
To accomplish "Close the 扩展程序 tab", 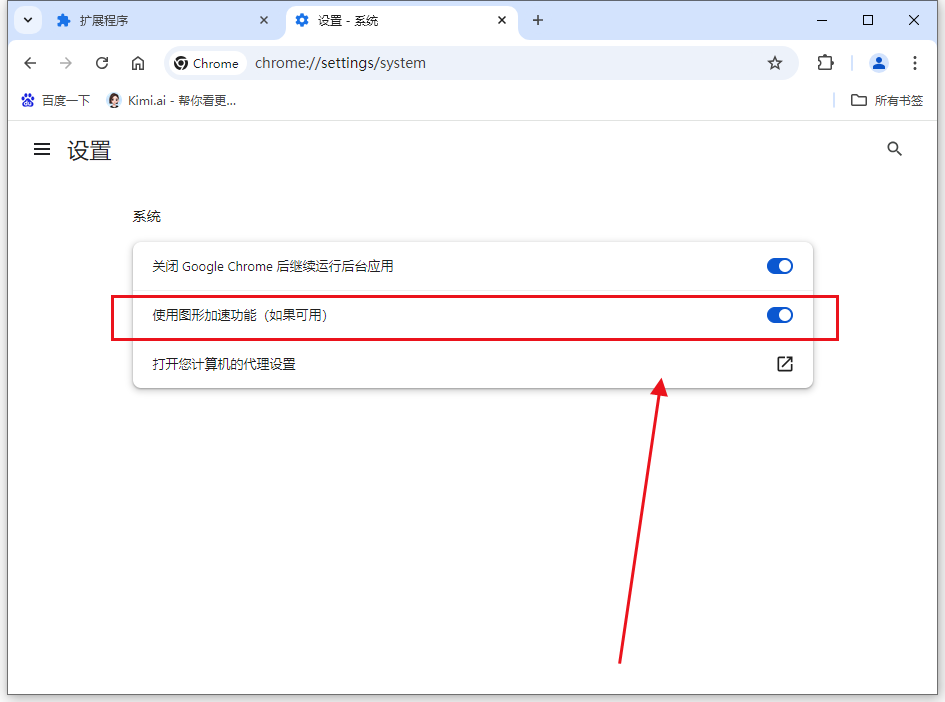I will tap(263, 20).
